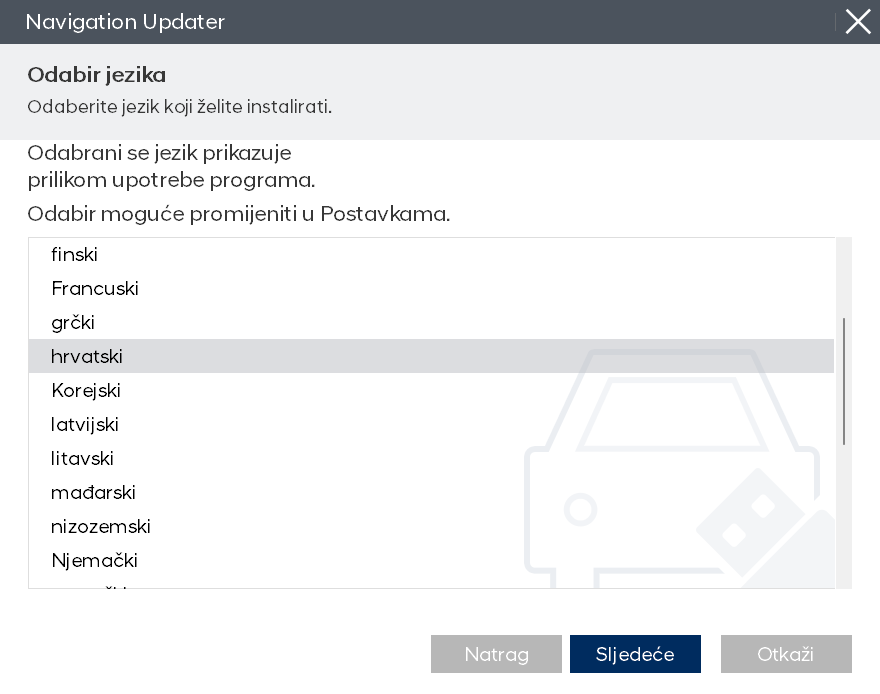Choose mađarski language option
880x694 pixels.
click(93, 493)
